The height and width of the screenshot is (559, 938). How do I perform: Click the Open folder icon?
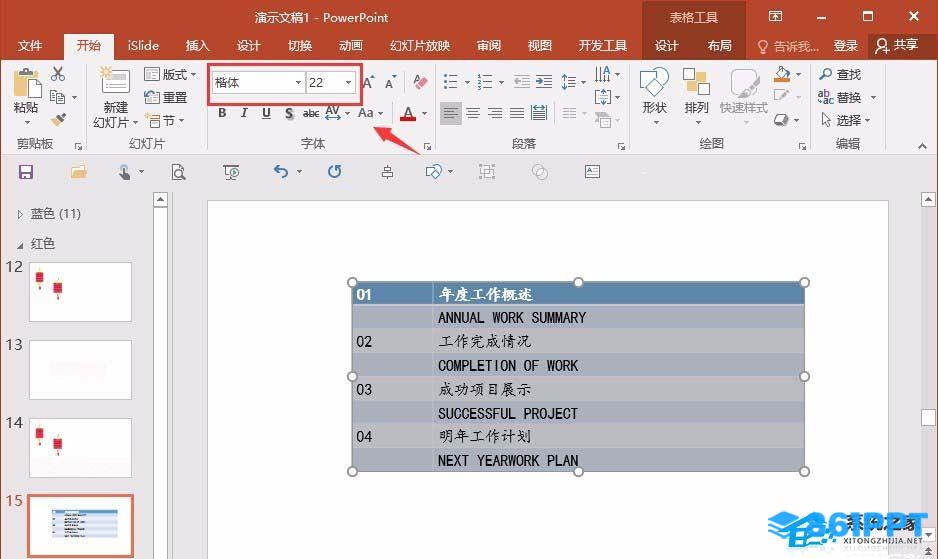79,172
